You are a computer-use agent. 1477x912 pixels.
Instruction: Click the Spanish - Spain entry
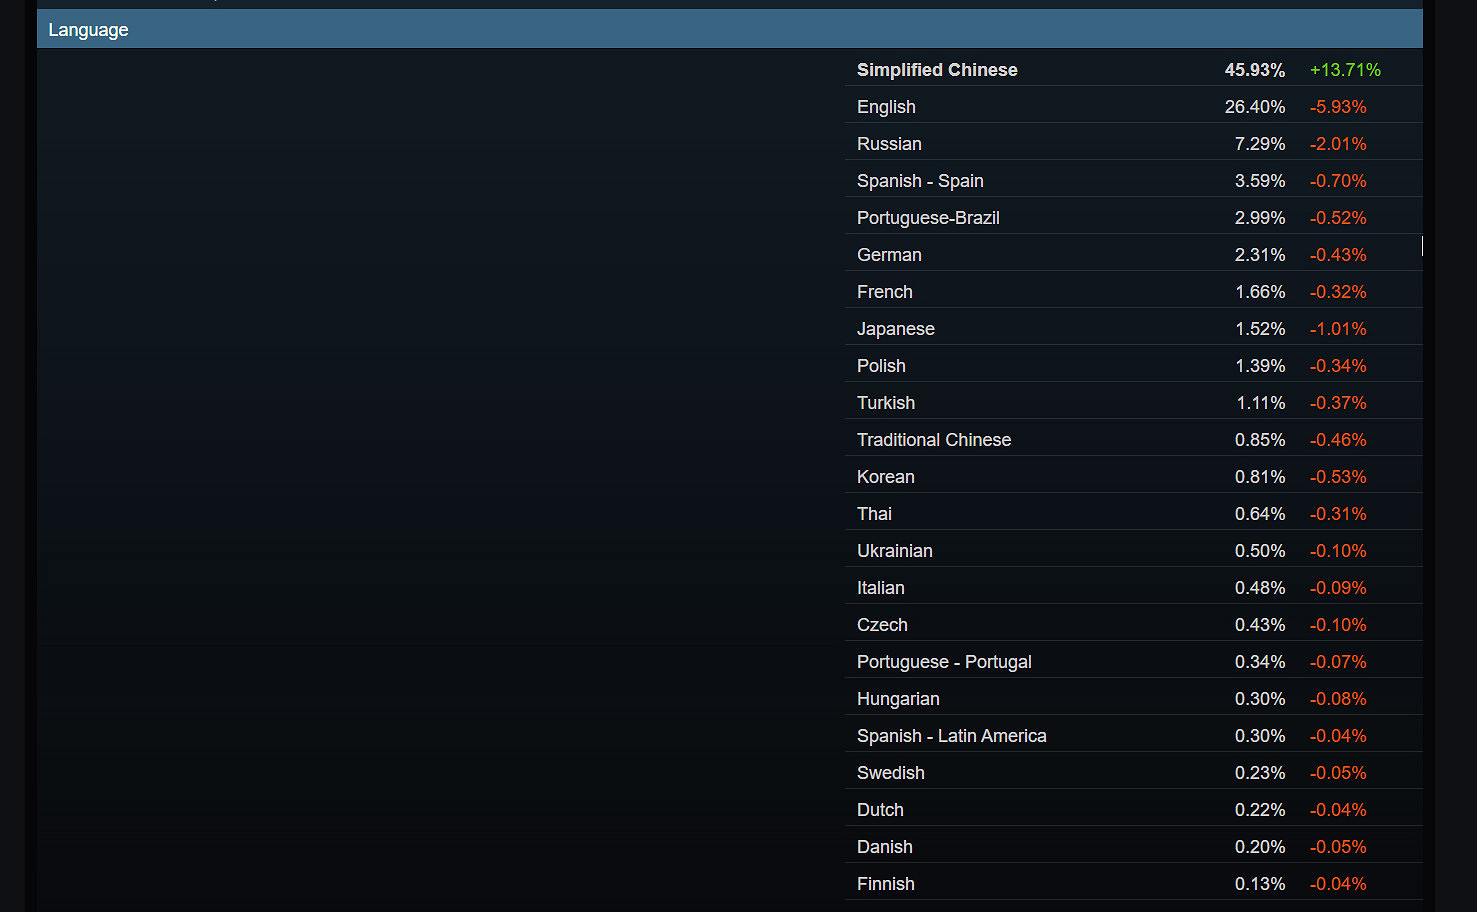pos(920,181)
